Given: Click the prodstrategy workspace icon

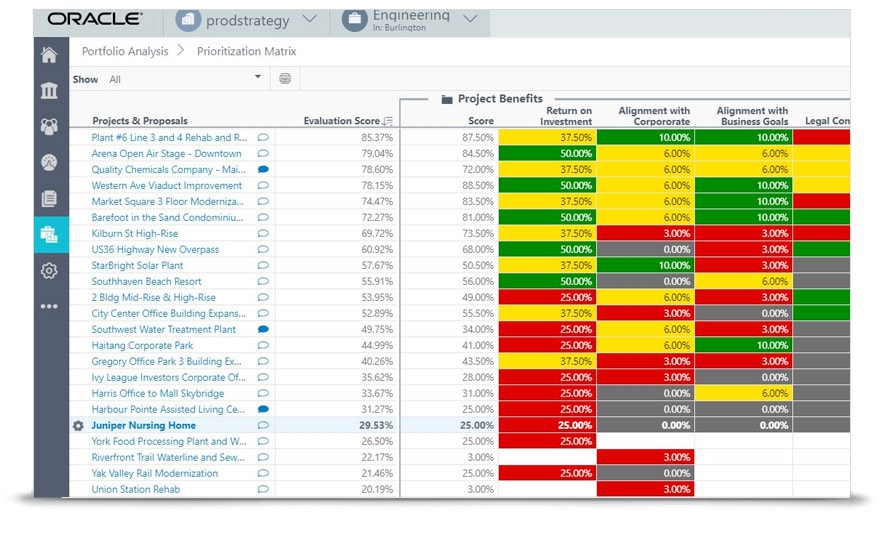Looking at the screenshot, I should (188, 21).
